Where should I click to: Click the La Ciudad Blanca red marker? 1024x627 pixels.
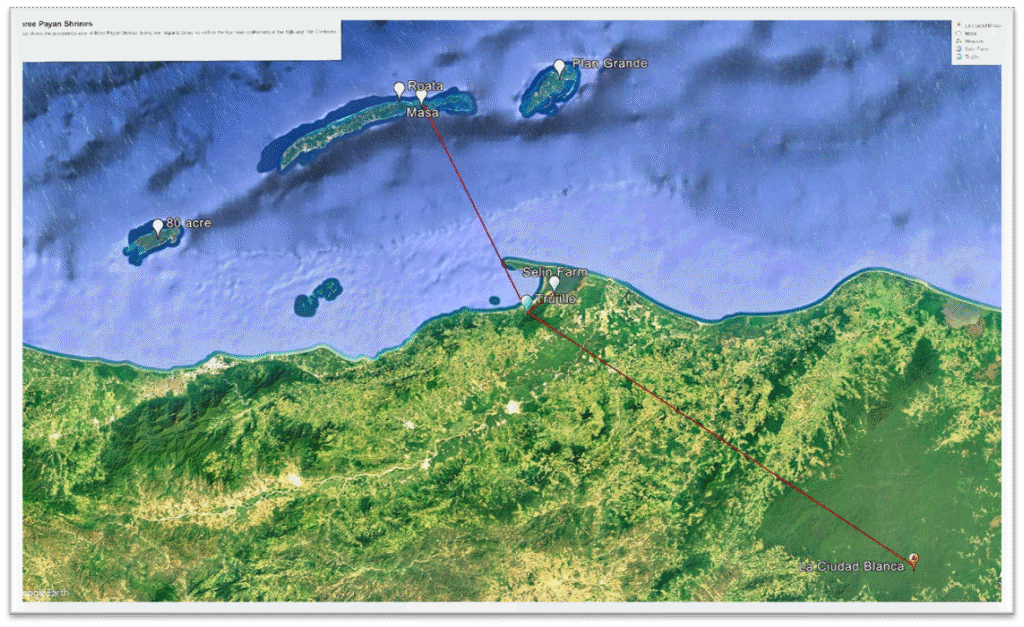point(912,560)
